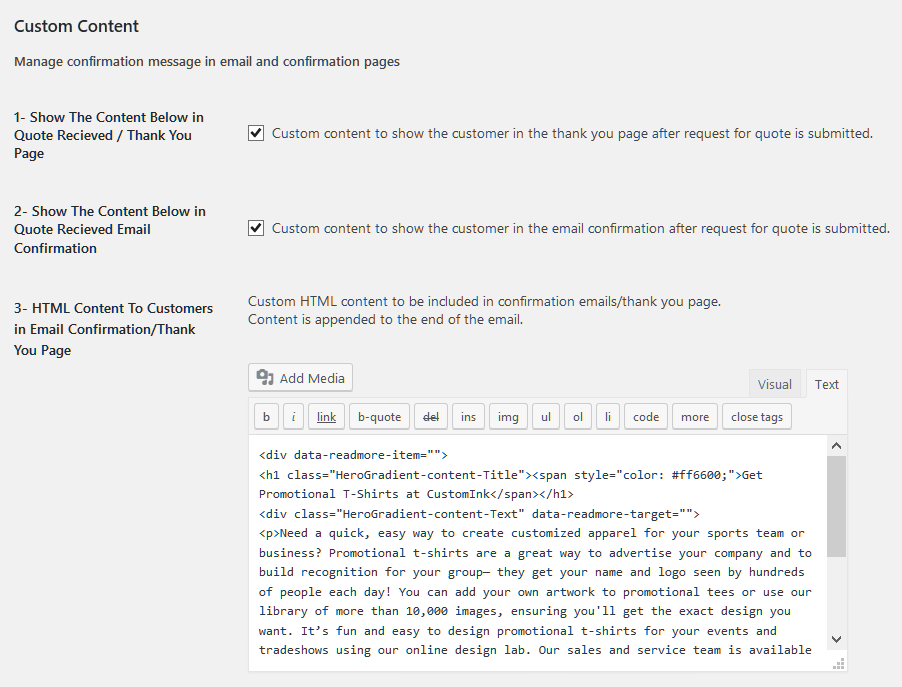
Task: Insert a list item with li
Action: (607, 417)
